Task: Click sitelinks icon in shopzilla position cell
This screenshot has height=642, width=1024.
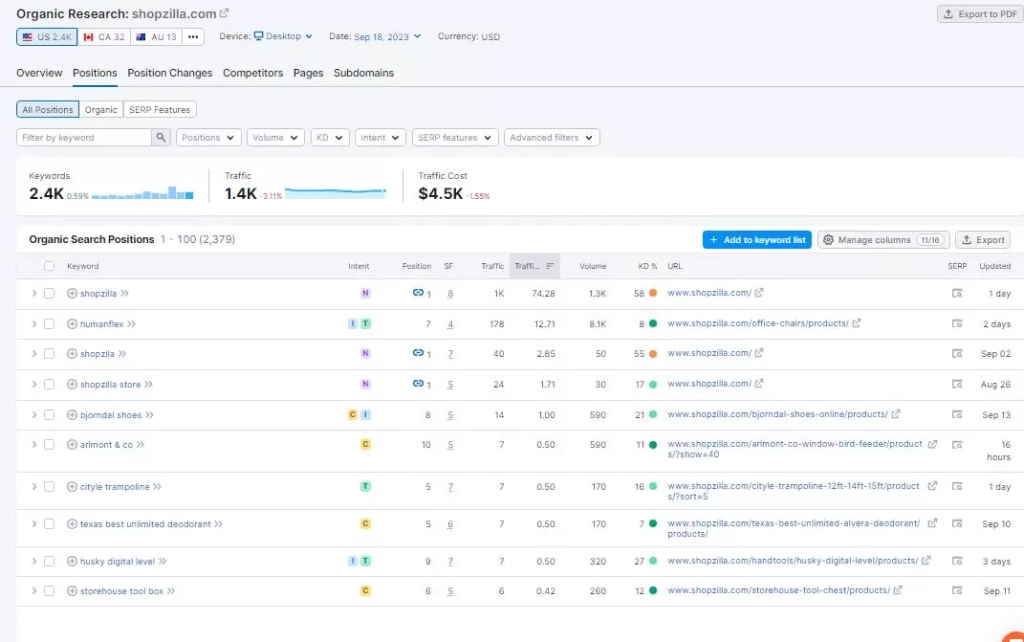Action: point(418,293)
